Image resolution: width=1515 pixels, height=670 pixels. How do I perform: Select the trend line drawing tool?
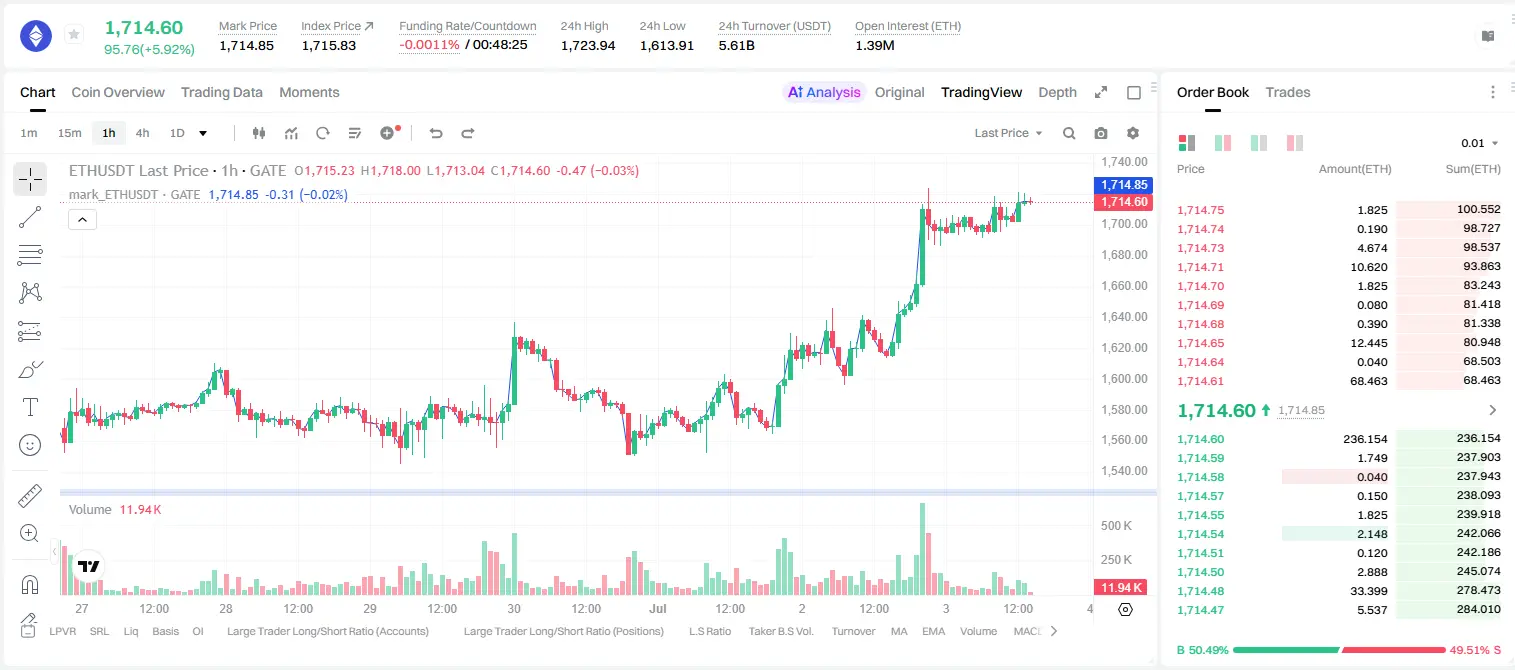[30, 217]
